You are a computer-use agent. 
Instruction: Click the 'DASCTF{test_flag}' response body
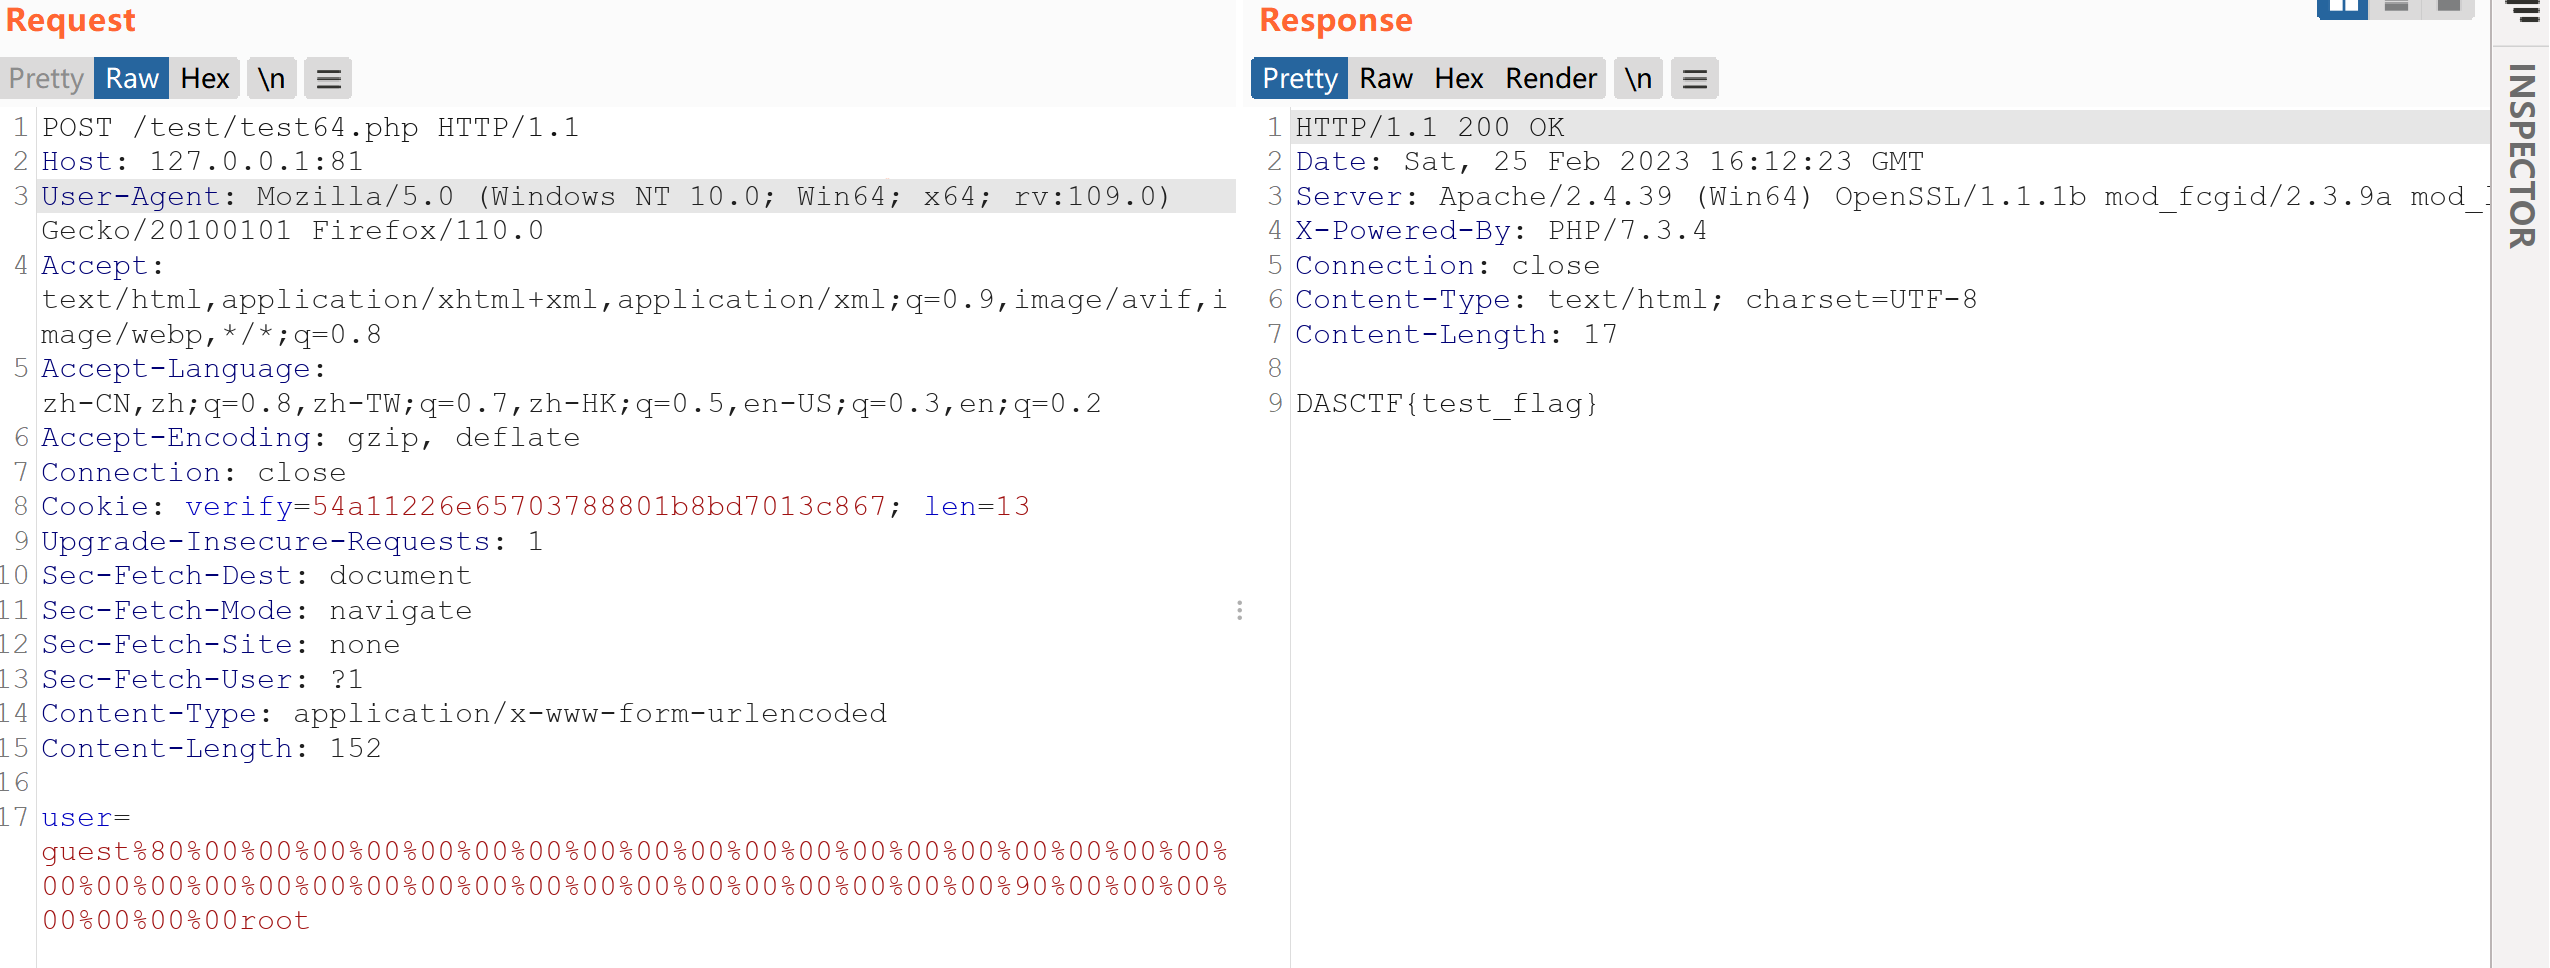point(1447,404)
